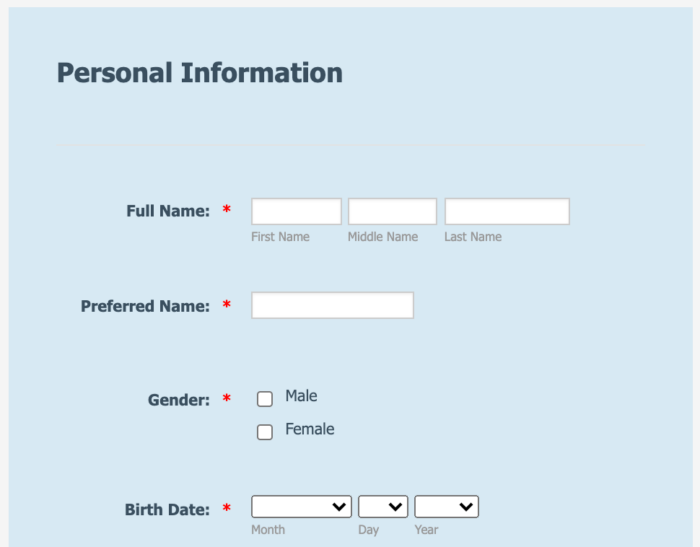Check the Male checkbox box
Screen dimensions: 700x547
(x=265, y=399)
